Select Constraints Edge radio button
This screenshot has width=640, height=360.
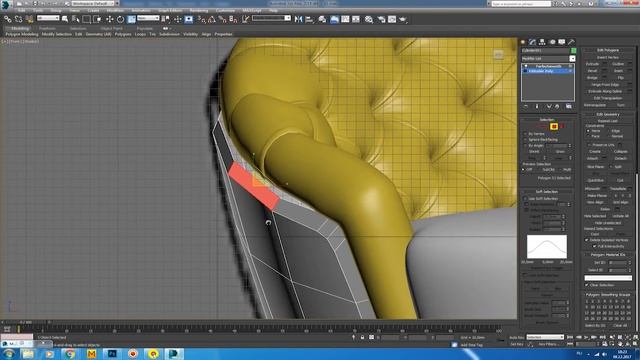click(609, 131)
